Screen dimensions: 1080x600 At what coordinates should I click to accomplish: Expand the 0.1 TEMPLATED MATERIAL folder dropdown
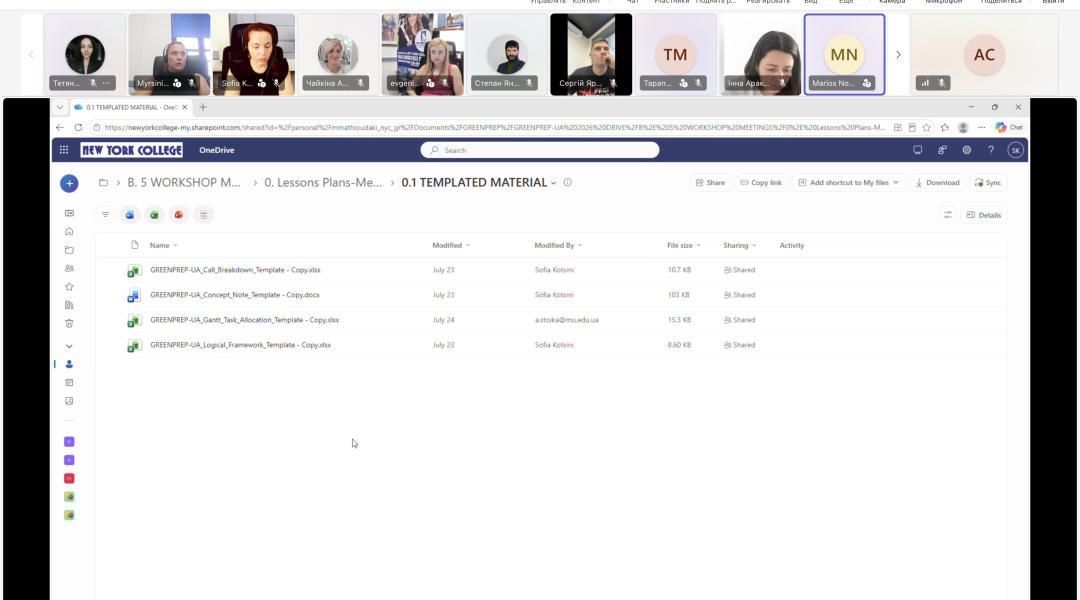point(554,183)
